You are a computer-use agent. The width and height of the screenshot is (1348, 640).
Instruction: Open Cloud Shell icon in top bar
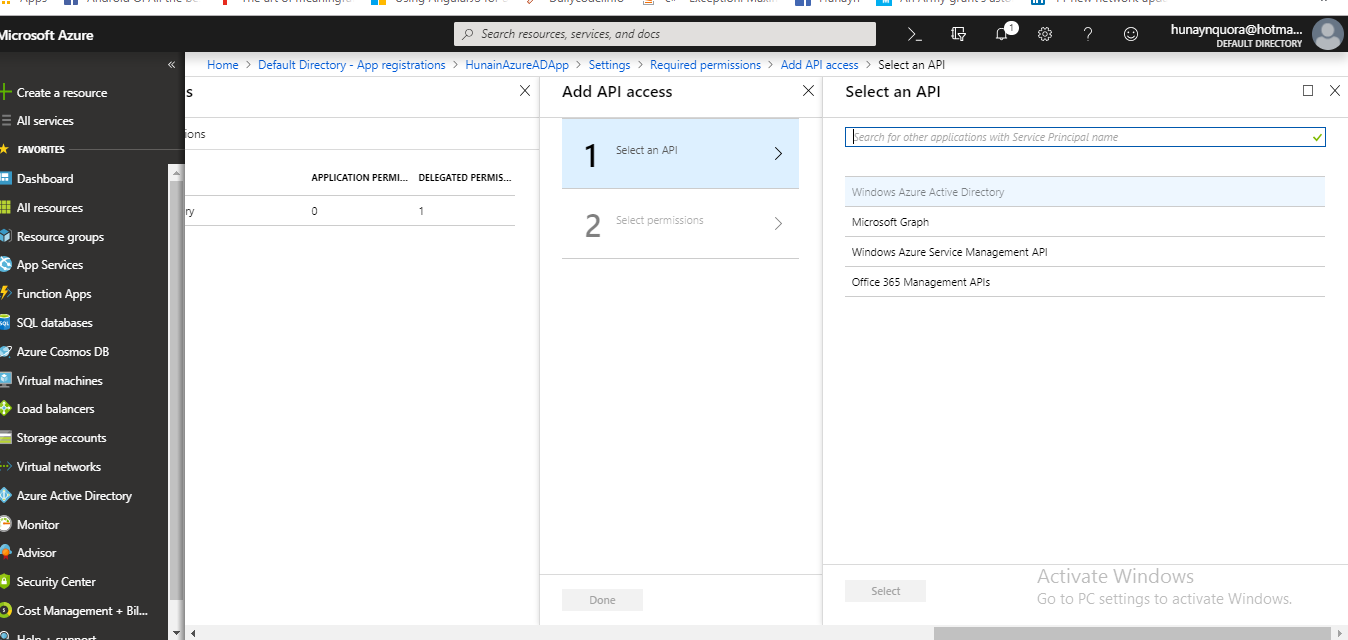914,34
